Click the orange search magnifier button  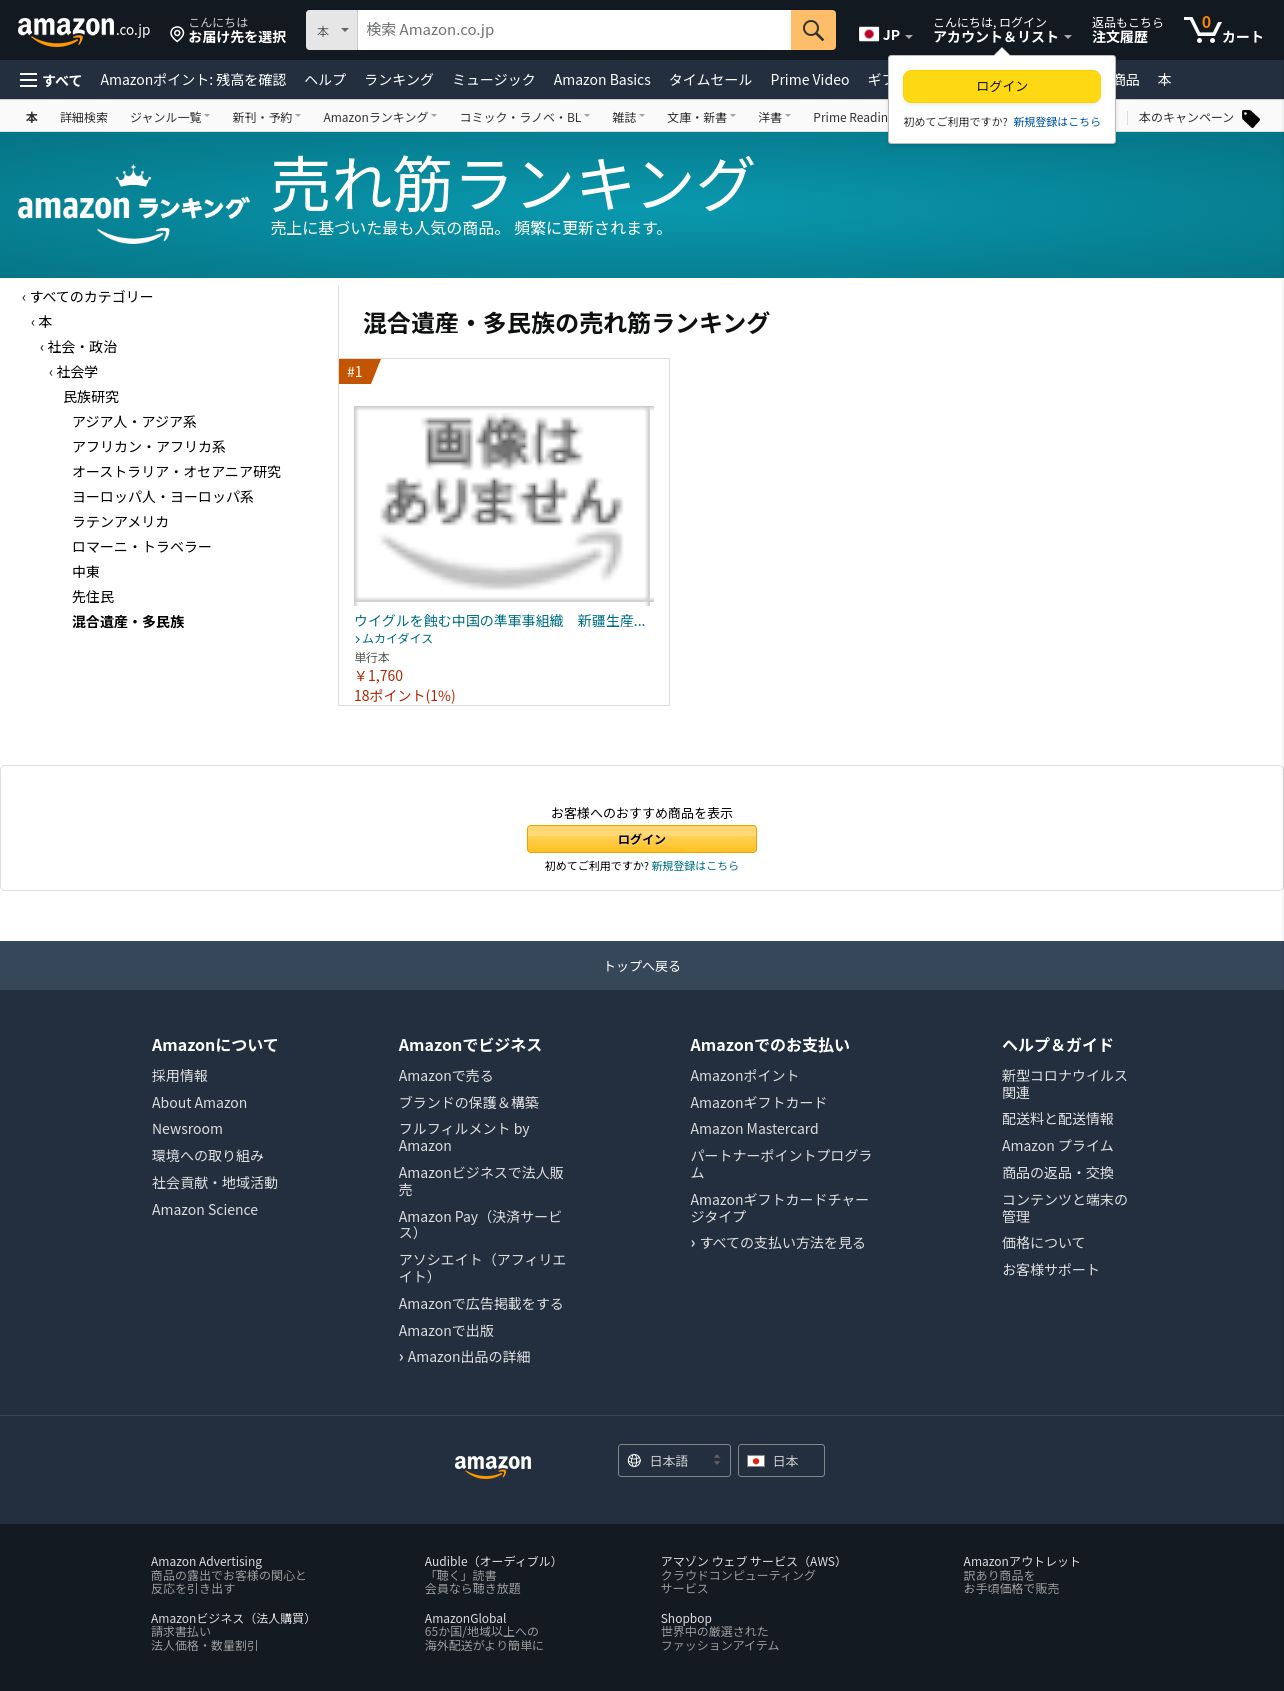coord(813,30)
